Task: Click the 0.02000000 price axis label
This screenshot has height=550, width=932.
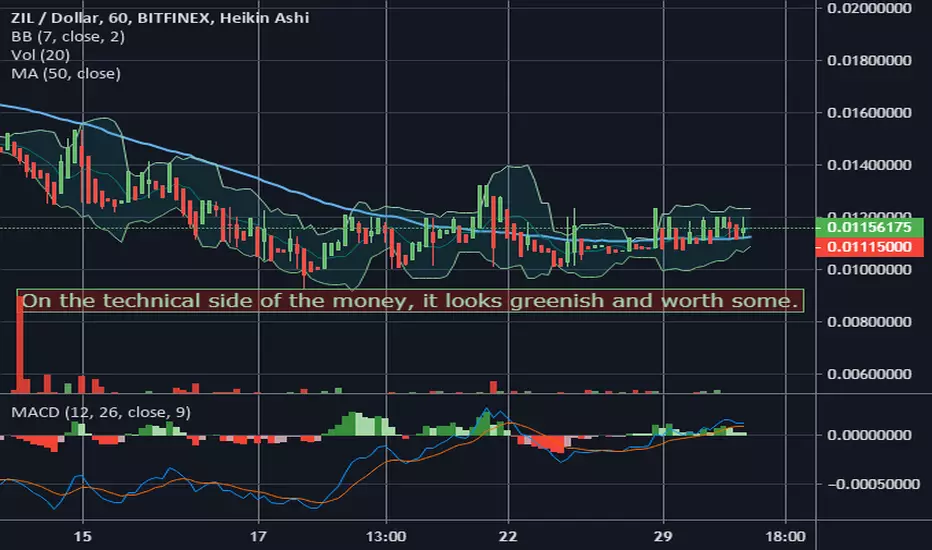Action: pos(869,8)
